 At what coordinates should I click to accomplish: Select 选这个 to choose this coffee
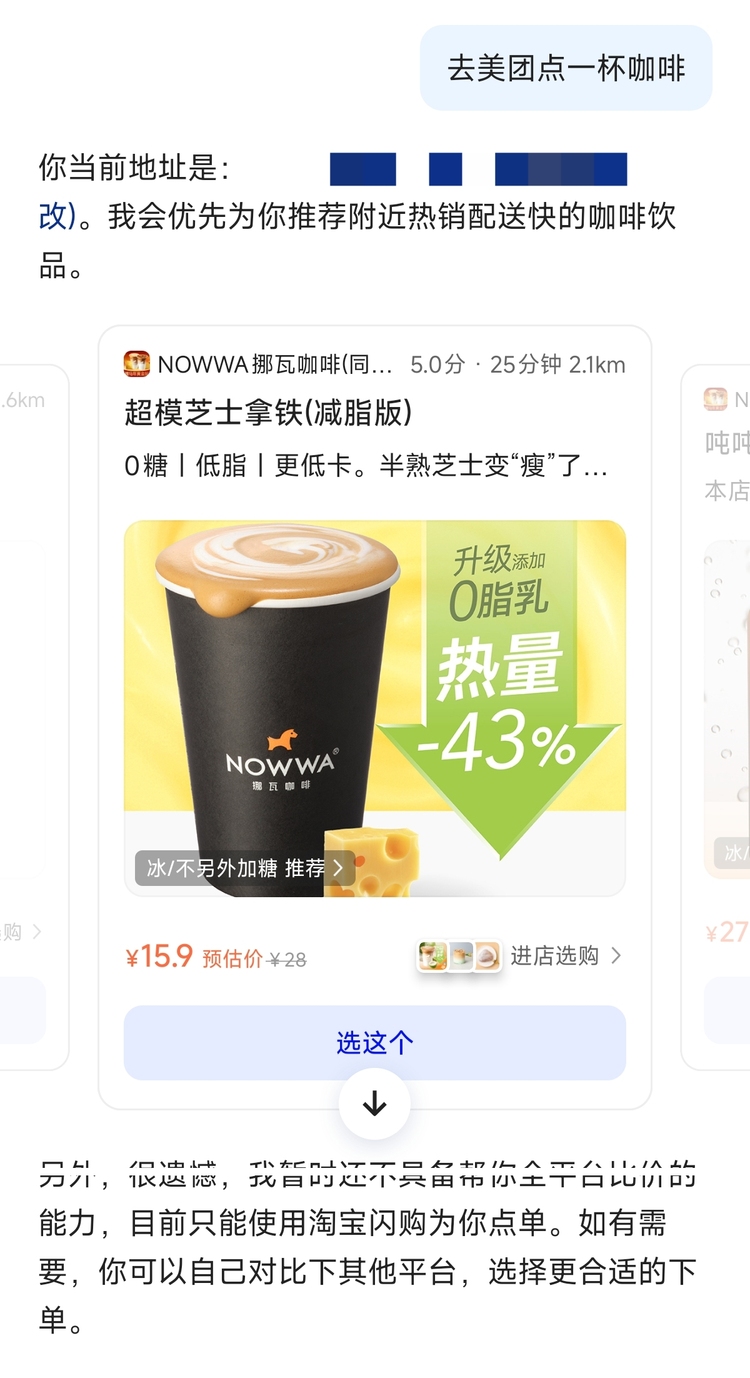375,1043
